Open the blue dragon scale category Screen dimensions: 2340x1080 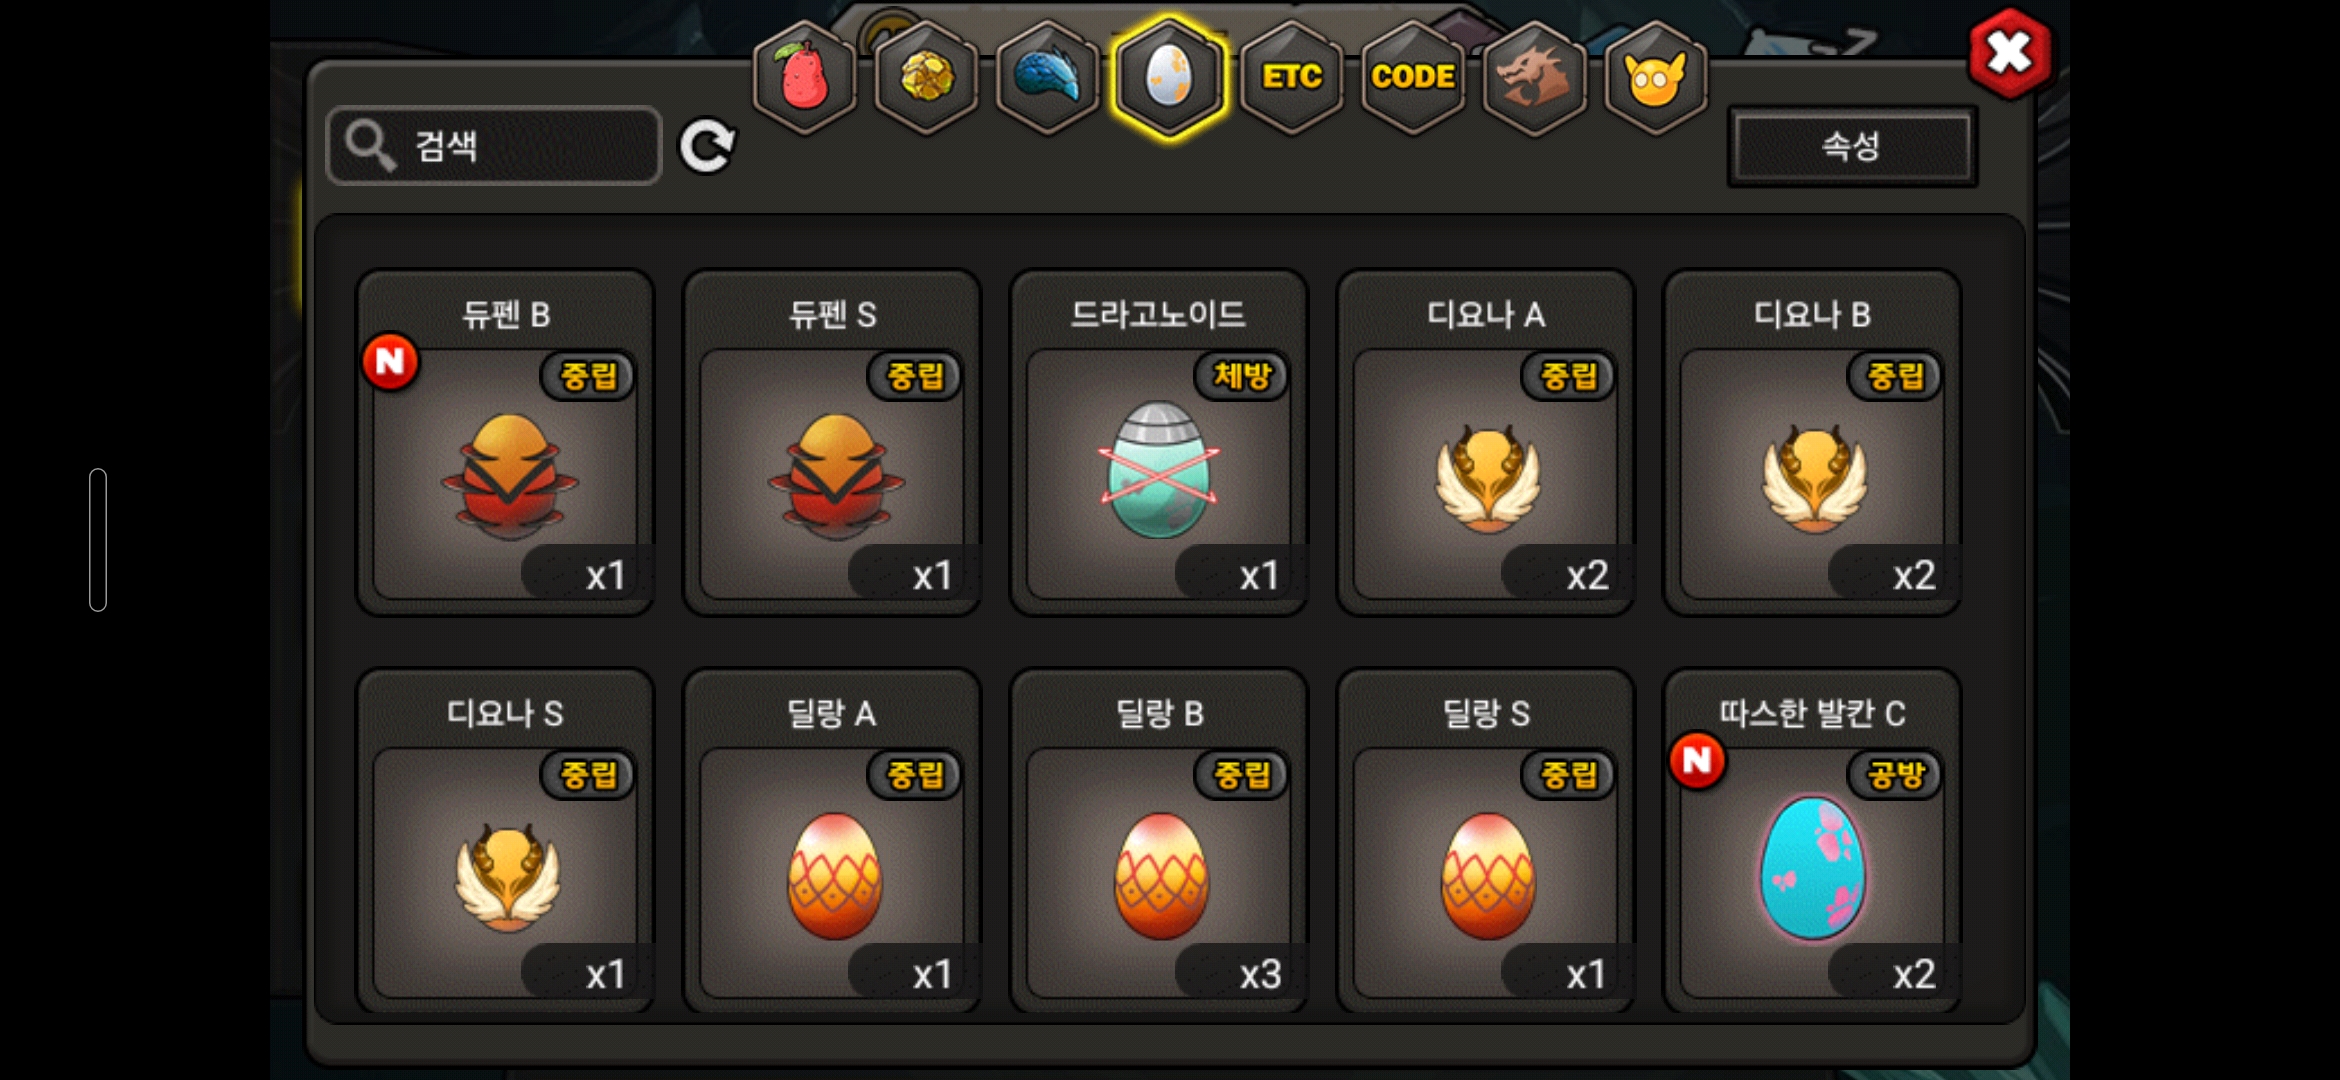1048,77
